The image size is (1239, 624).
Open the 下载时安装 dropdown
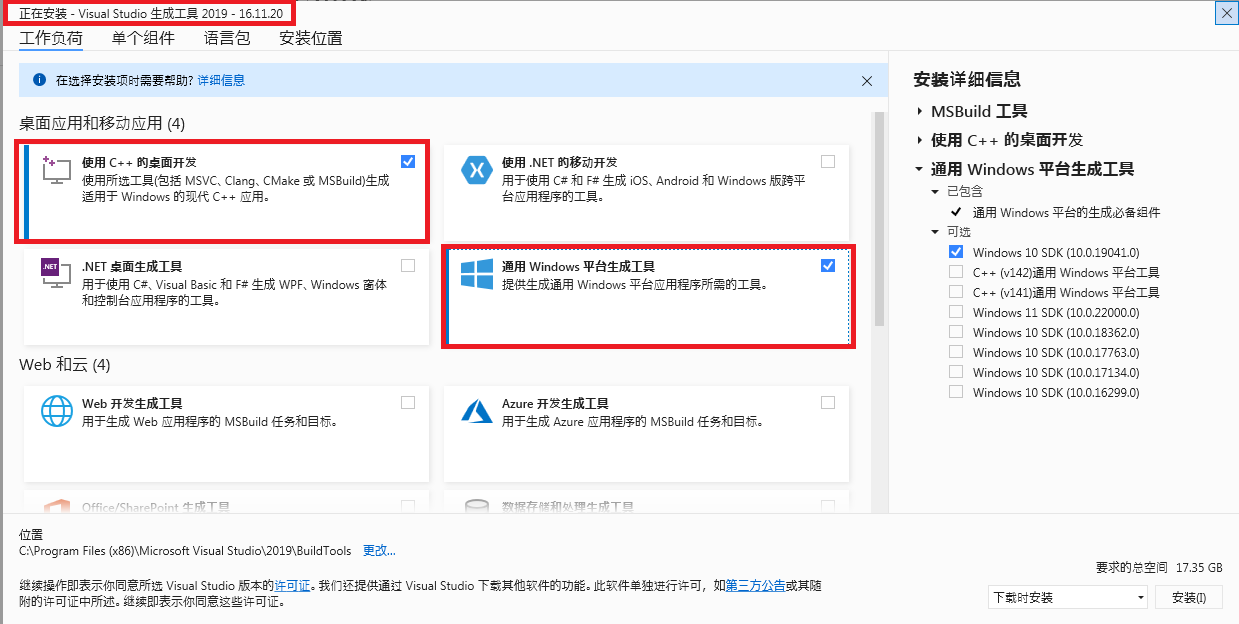[x=1066, y=597]
